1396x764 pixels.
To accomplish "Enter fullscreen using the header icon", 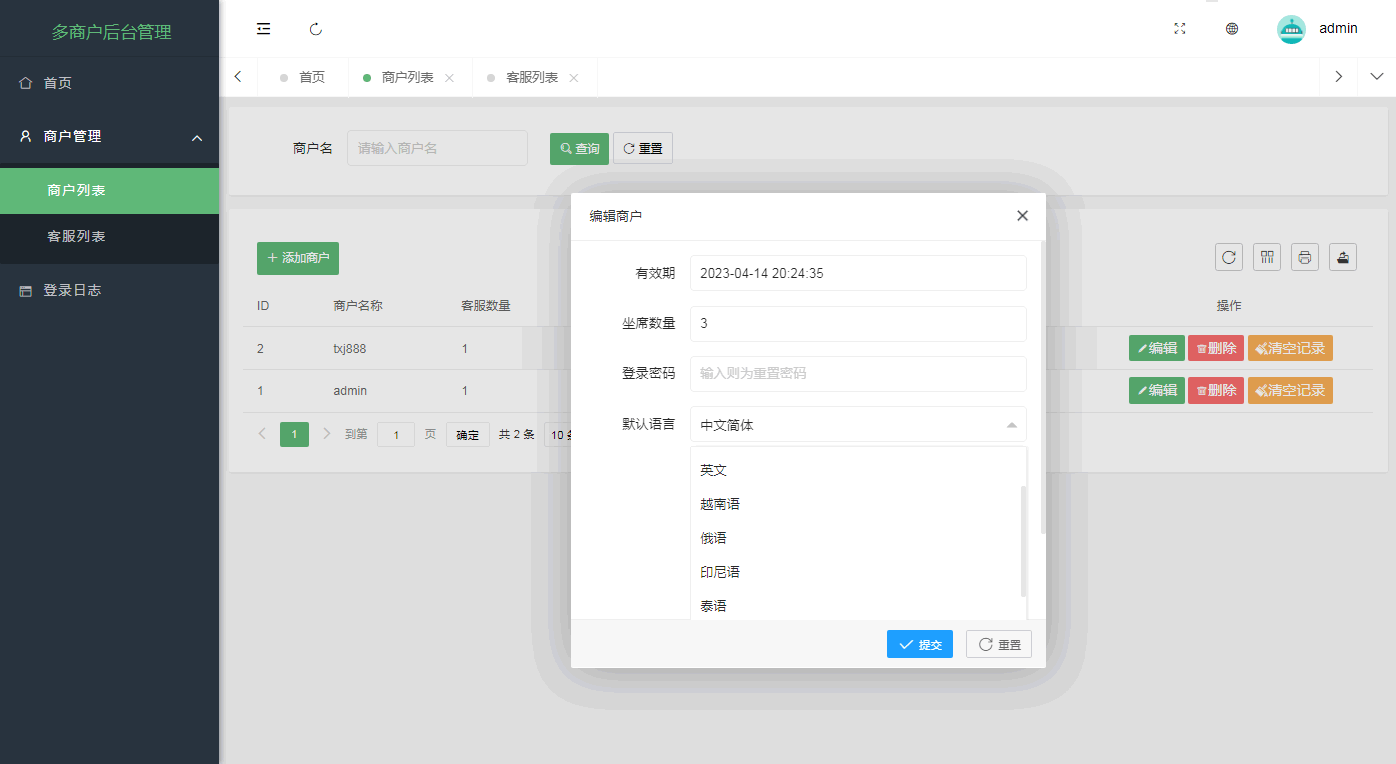I will (1180, 29).
